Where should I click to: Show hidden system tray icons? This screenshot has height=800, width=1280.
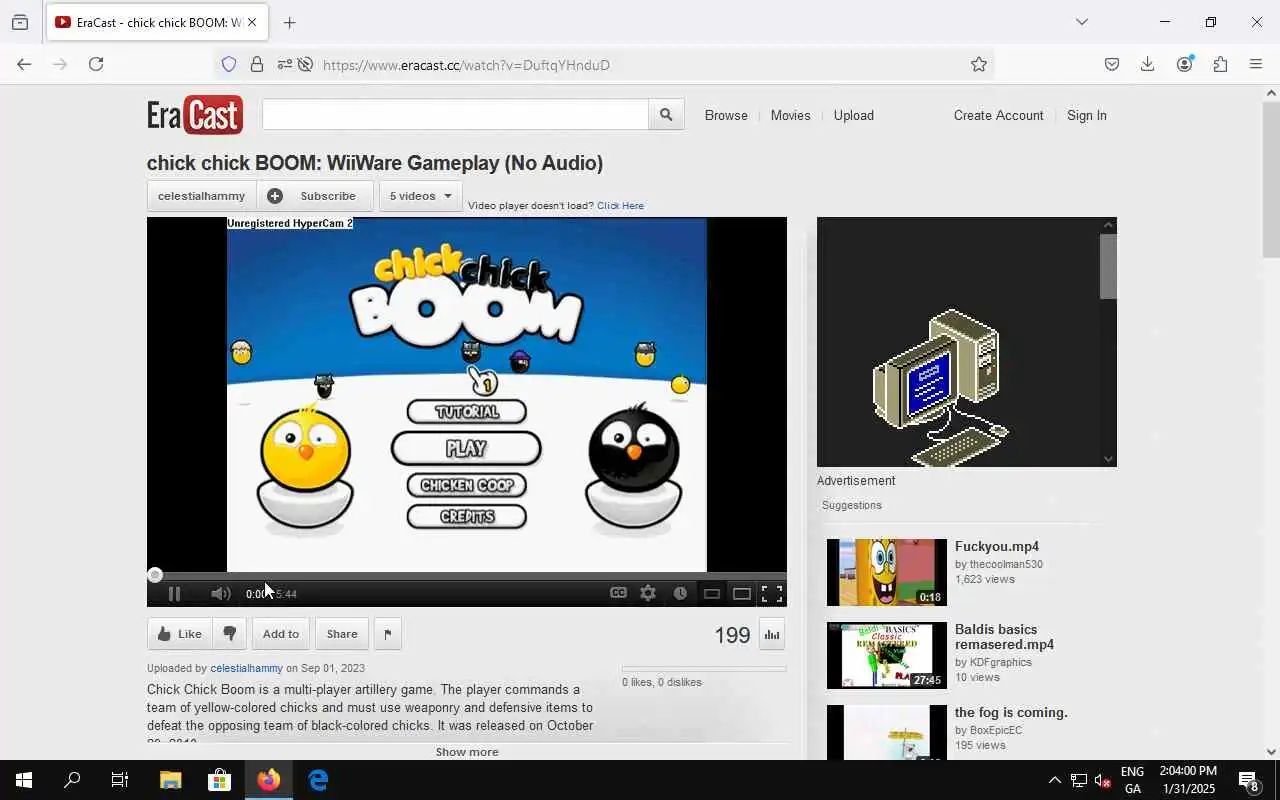[1054, 780]
